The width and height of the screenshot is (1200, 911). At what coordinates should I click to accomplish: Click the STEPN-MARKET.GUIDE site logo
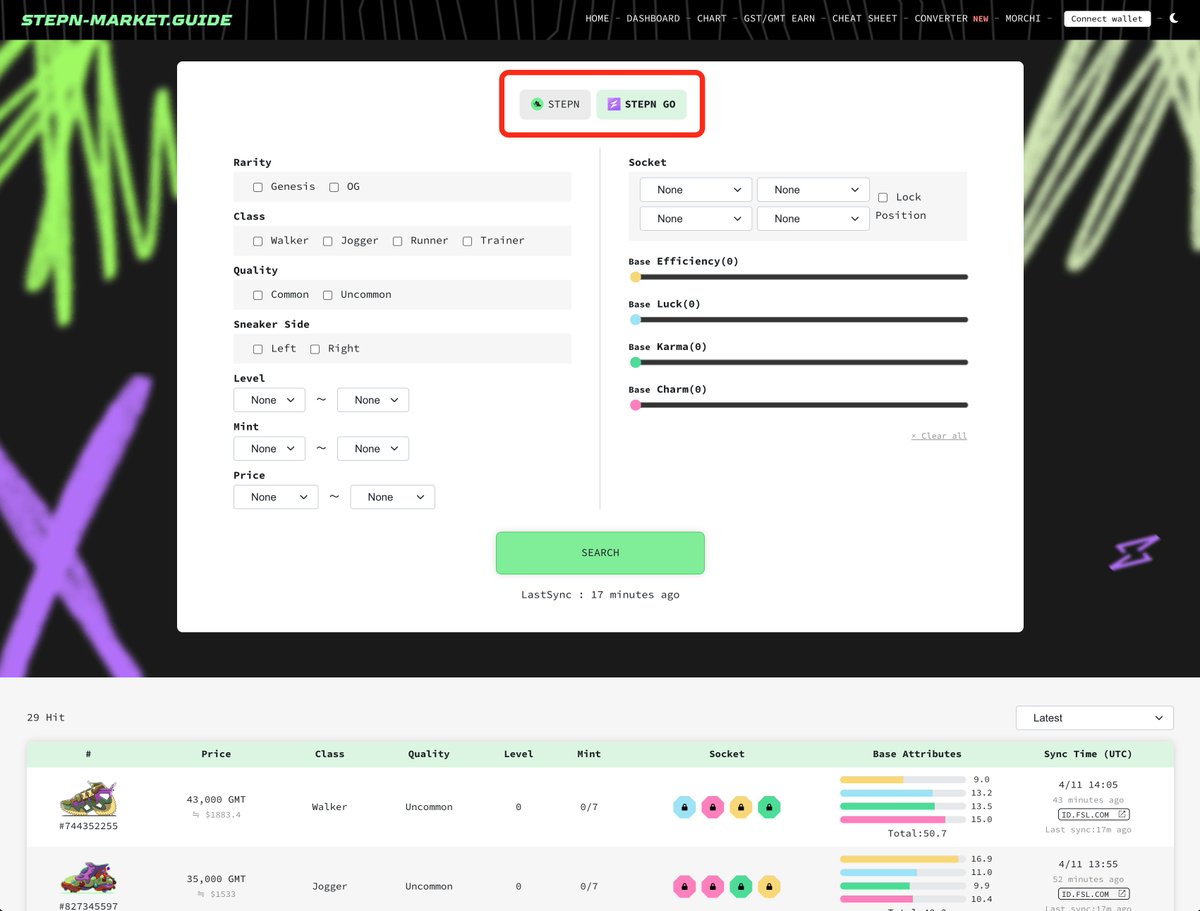point(126,19)
